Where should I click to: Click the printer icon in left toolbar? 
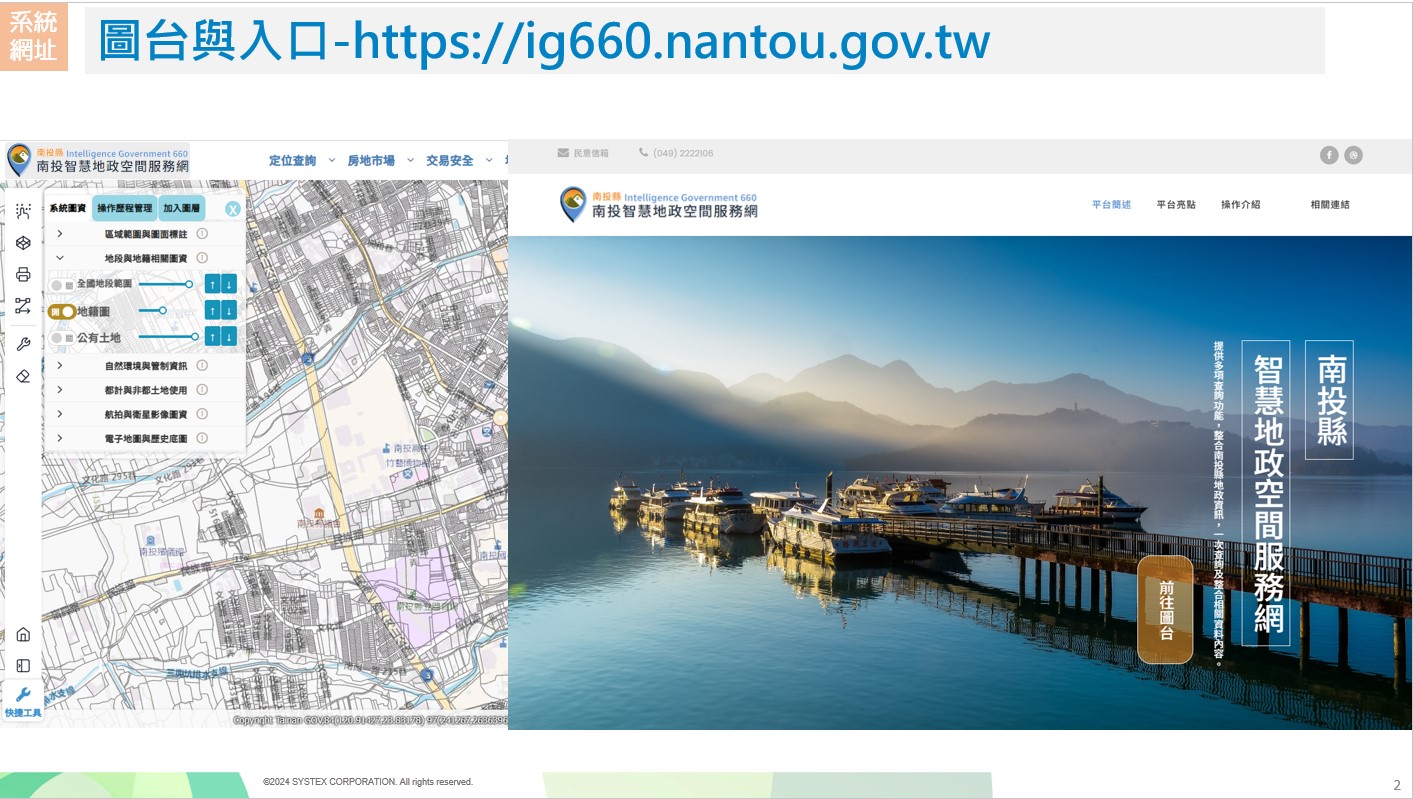(x=23, y=275)
